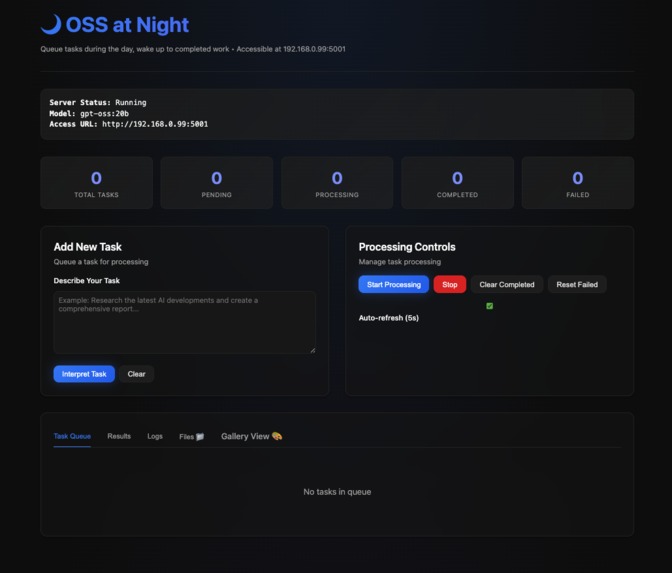Click the Total Tasks stat card
This screenshot has height=573, width=672.
click(x=96, y=183)
